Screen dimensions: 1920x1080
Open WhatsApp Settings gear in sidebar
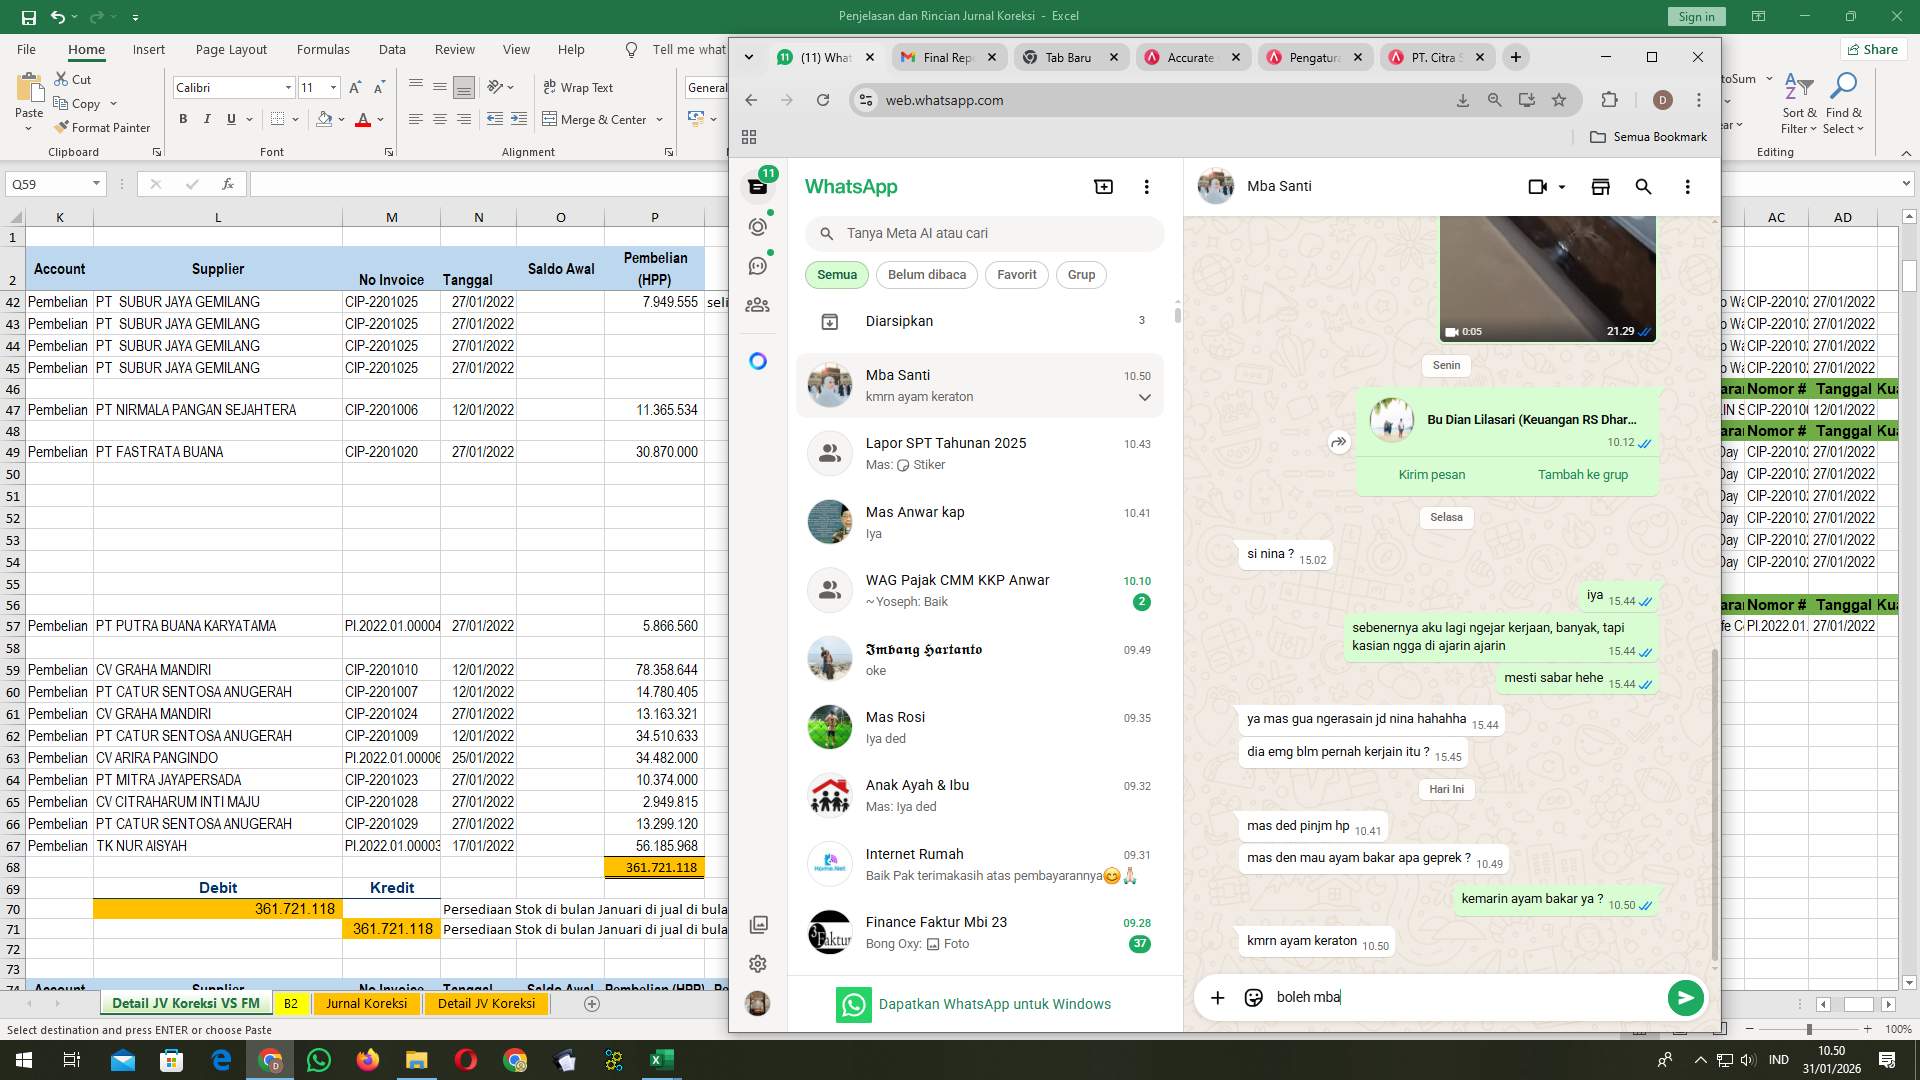757,963
